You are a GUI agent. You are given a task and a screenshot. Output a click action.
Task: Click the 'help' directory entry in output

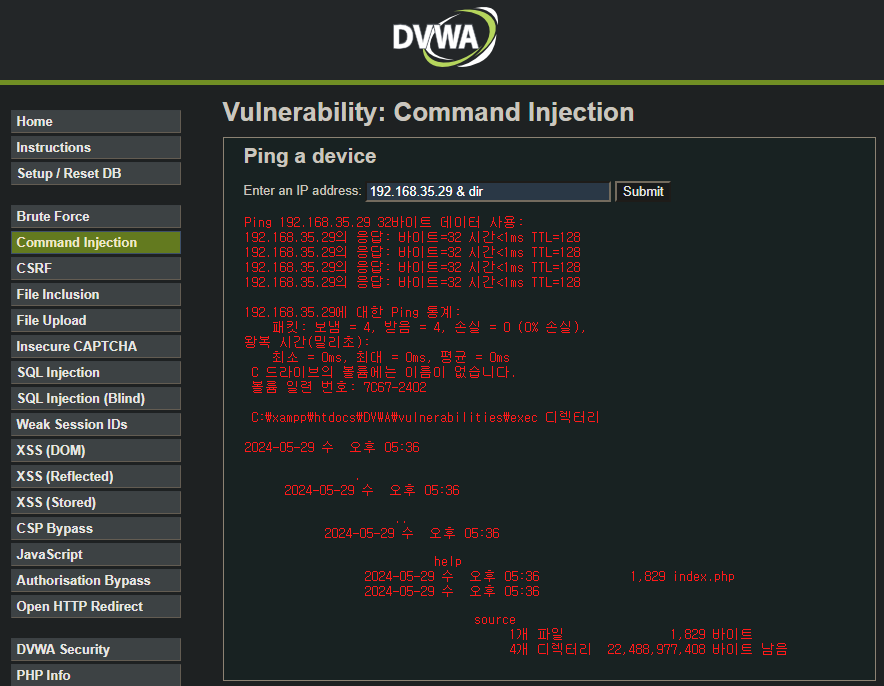click(x=448, y=561)
